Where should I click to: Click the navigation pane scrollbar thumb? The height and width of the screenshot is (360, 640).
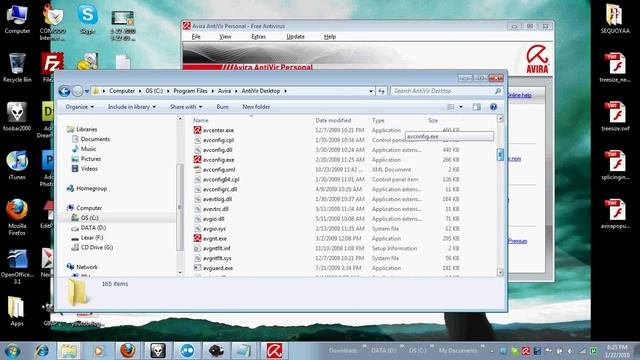(179, 207)
